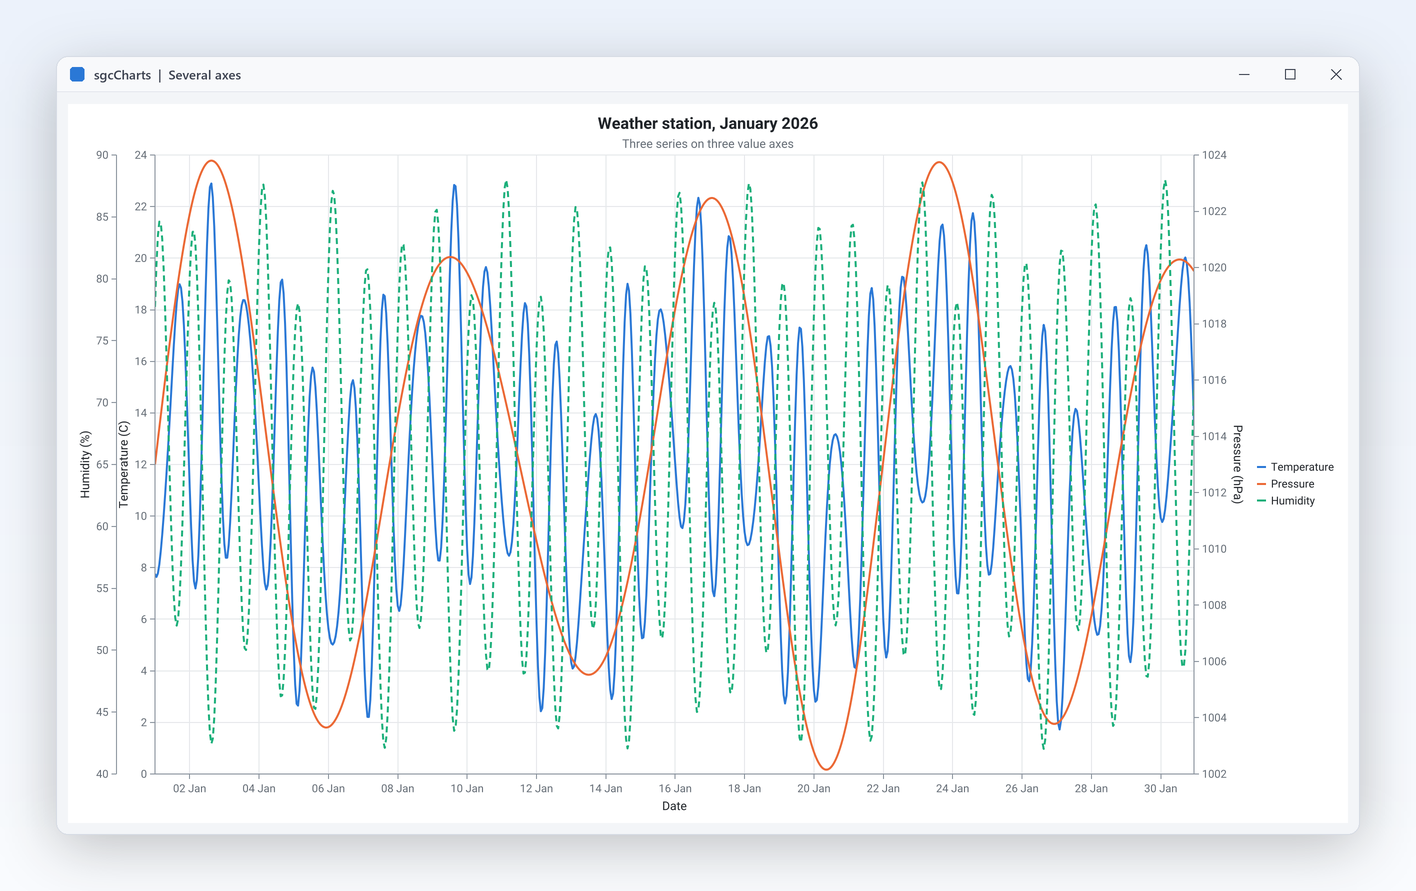Screen dimensions: 1416x891
Task: Click the '10 Jan' date tick label
Action: 467,789
